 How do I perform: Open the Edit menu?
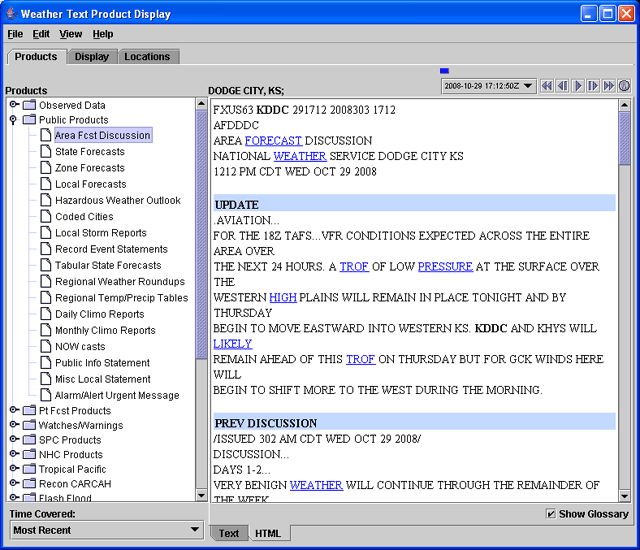pyautogui.click(x=41, y=34)
